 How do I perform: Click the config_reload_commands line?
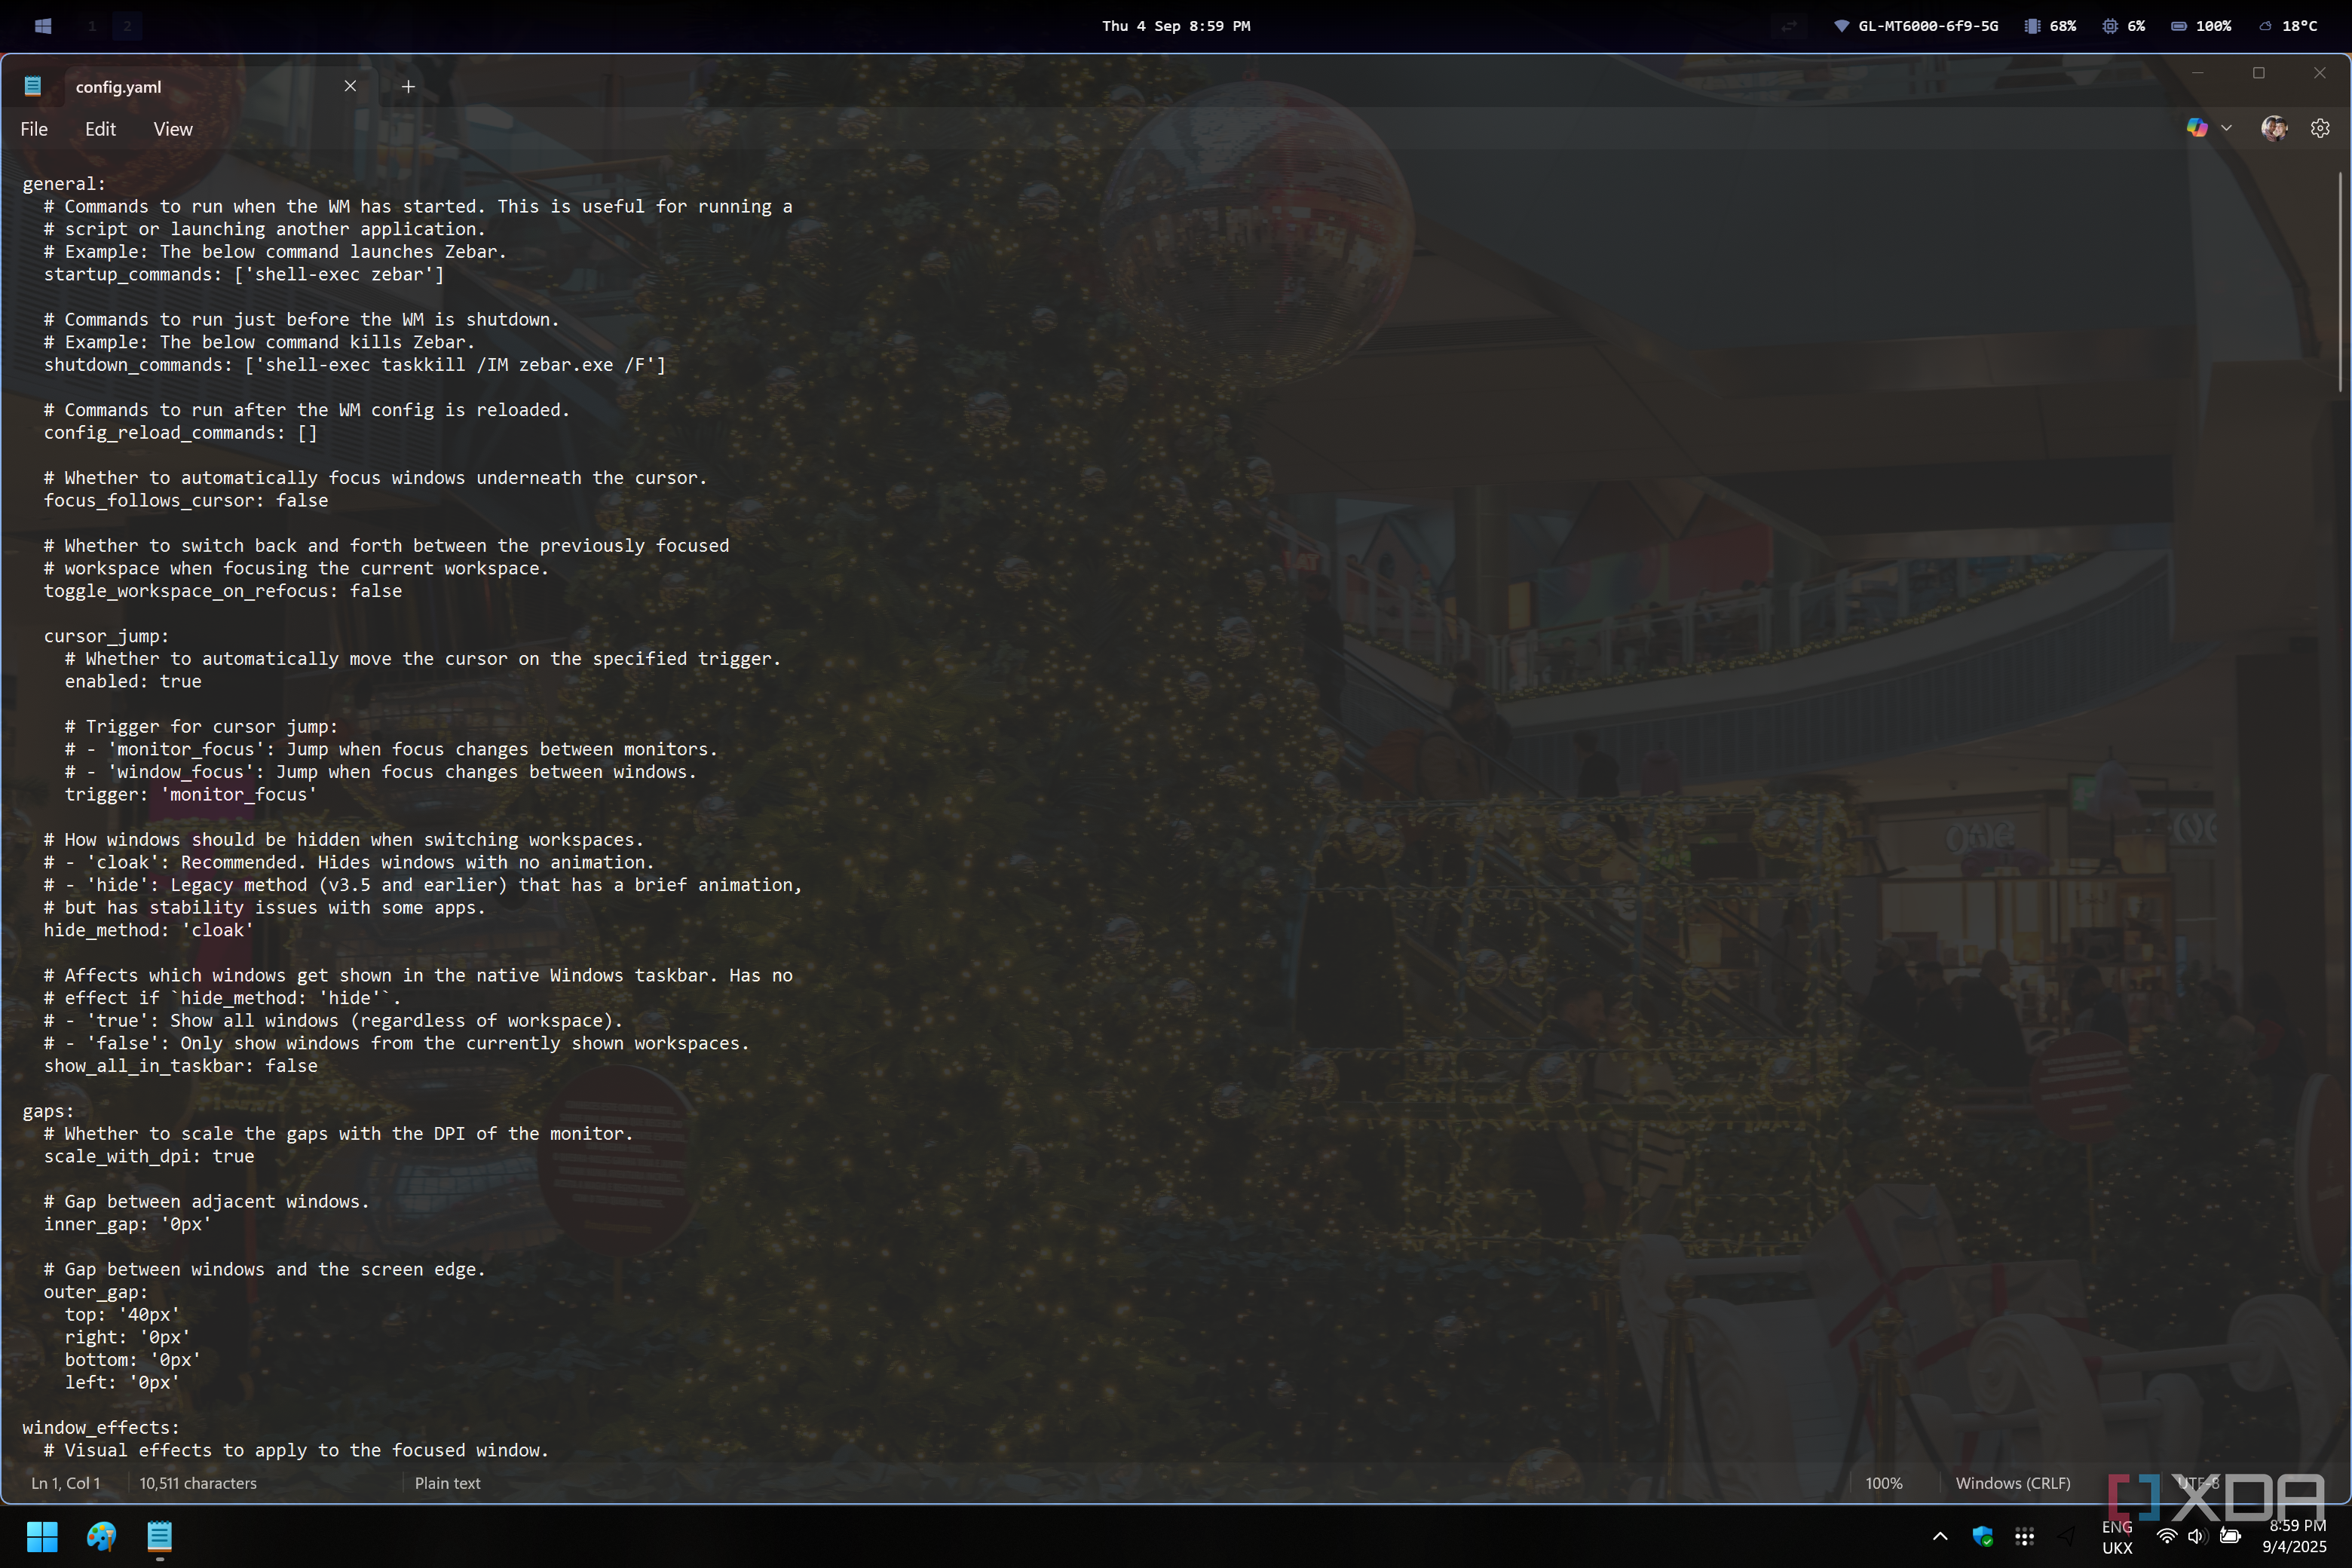[x=181, y=433]
